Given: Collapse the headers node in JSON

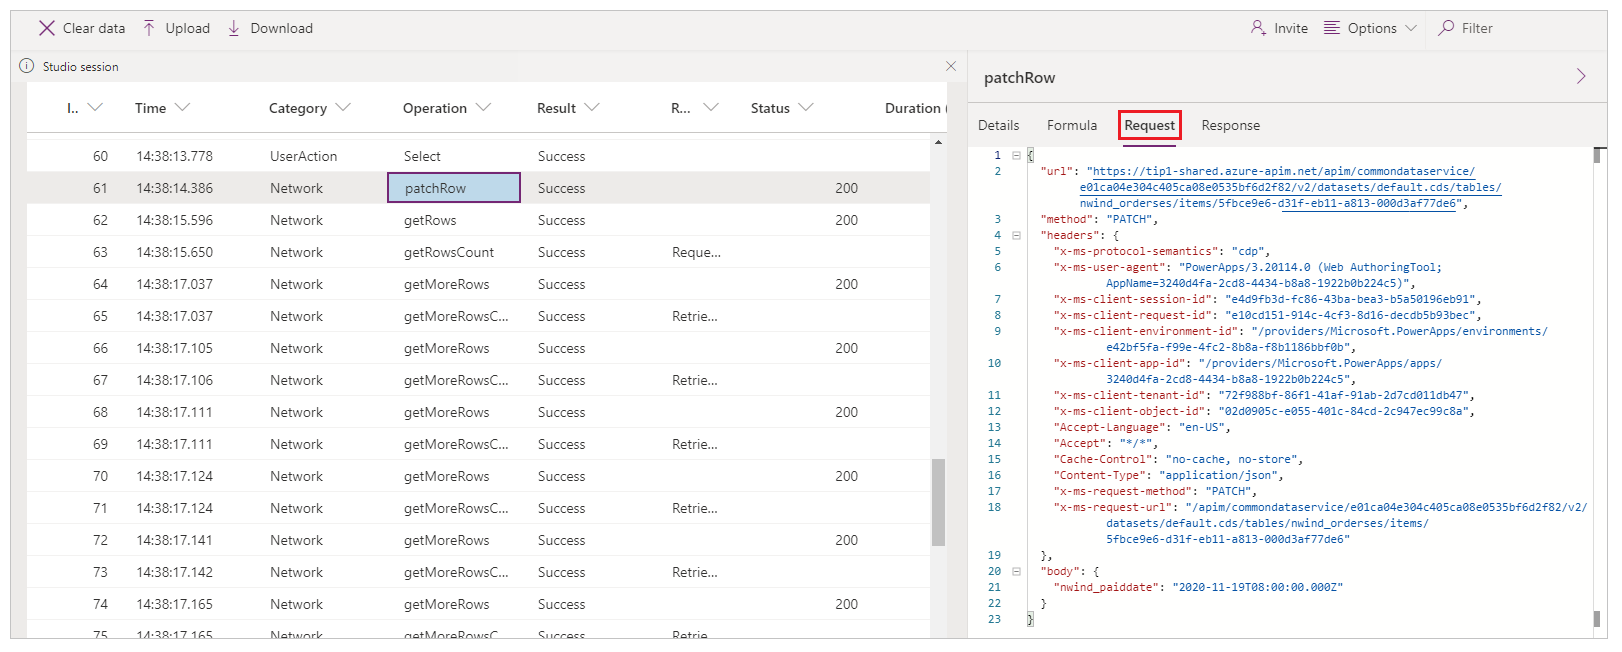Looking at the screenshot, I should [1016, 236].
